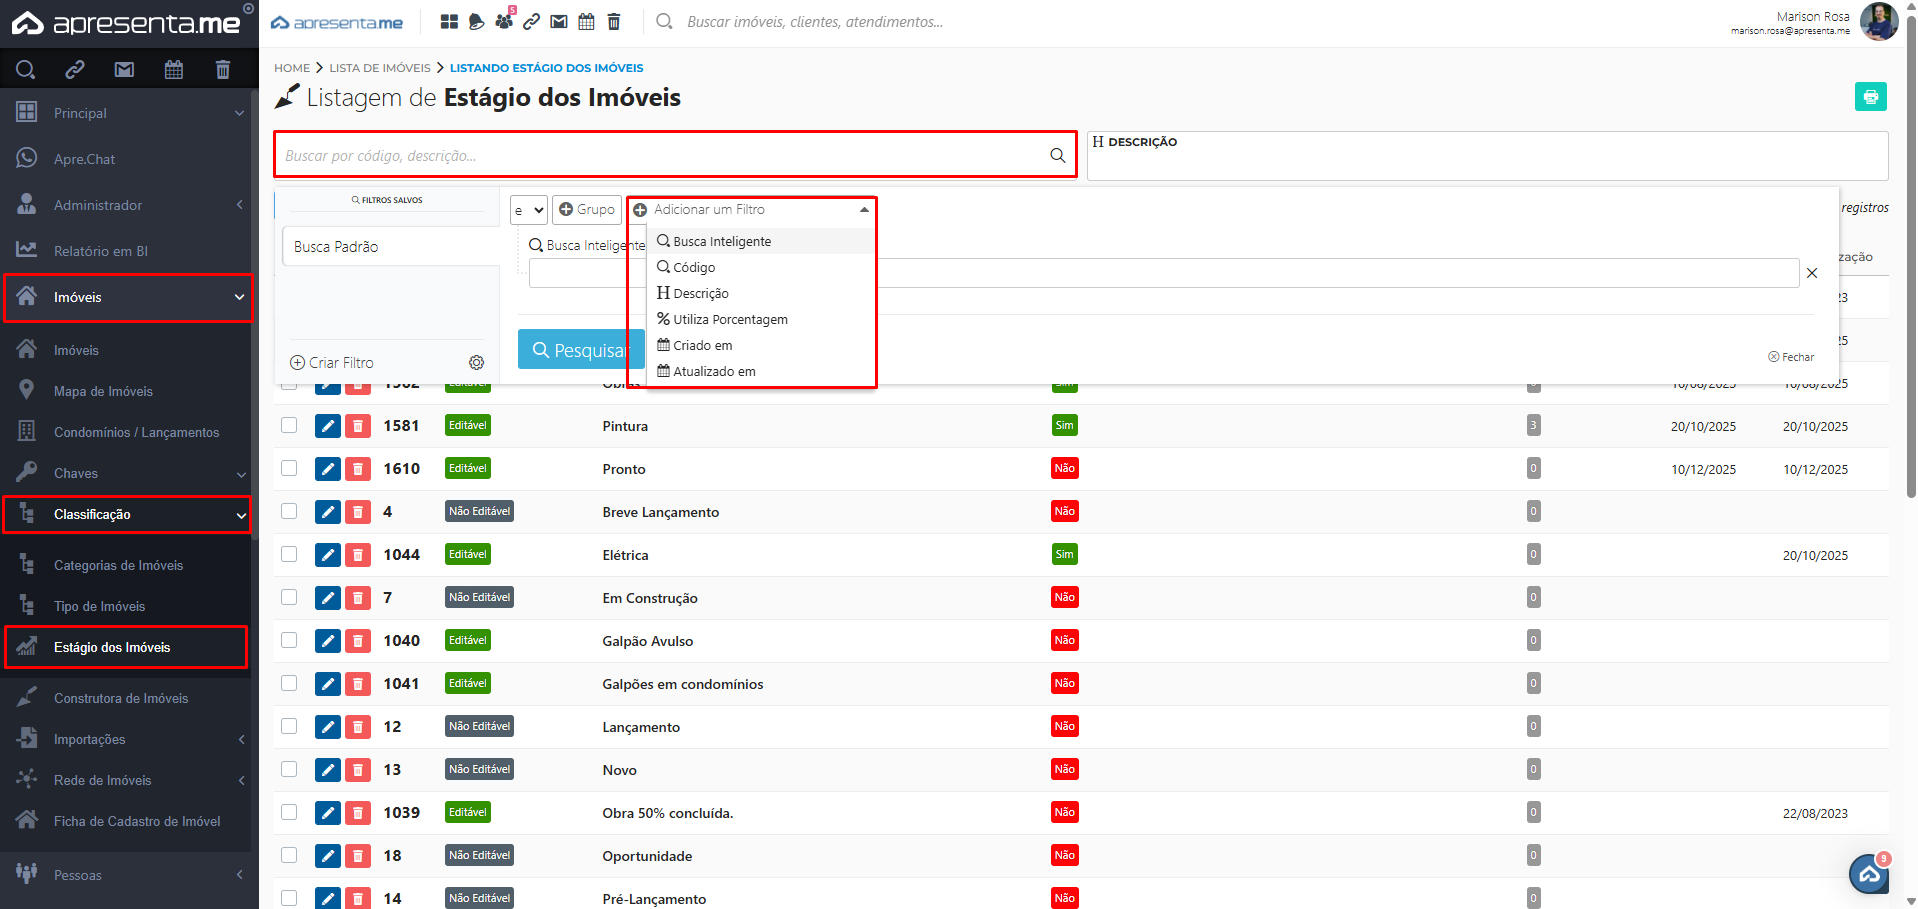Click the green print button
This screenshot has height=909, width=1918.
[1870, 97]
